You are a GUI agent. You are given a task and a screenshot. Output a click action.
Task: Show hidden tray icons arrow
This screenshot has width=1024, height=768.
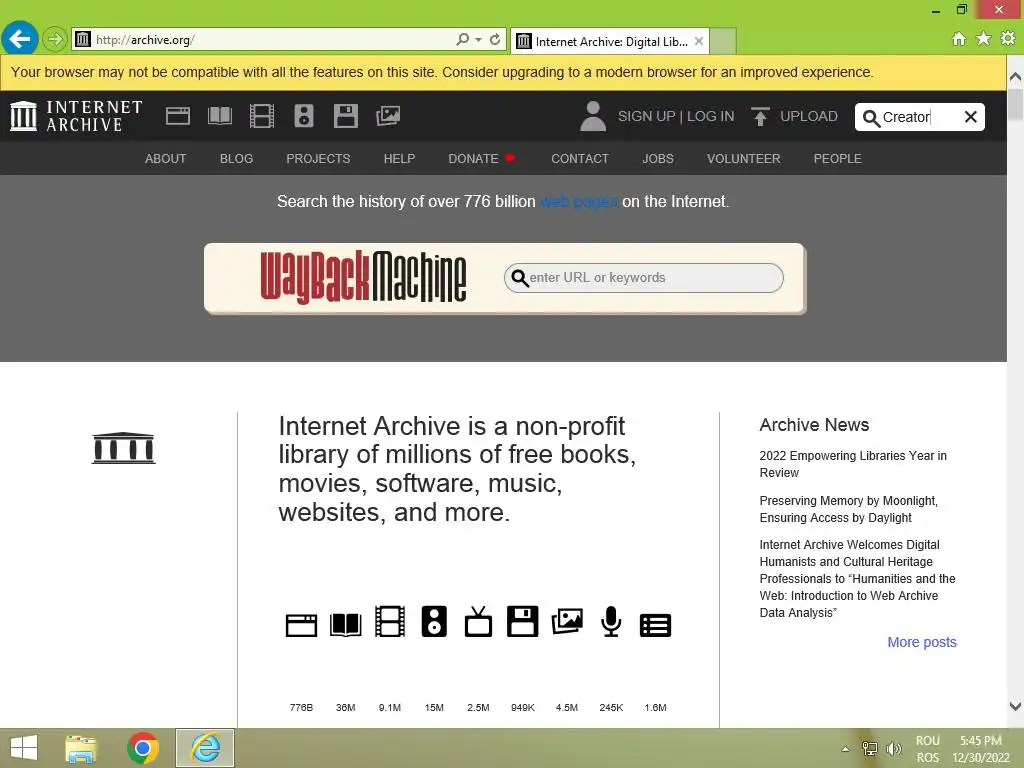tap(845, 749)
